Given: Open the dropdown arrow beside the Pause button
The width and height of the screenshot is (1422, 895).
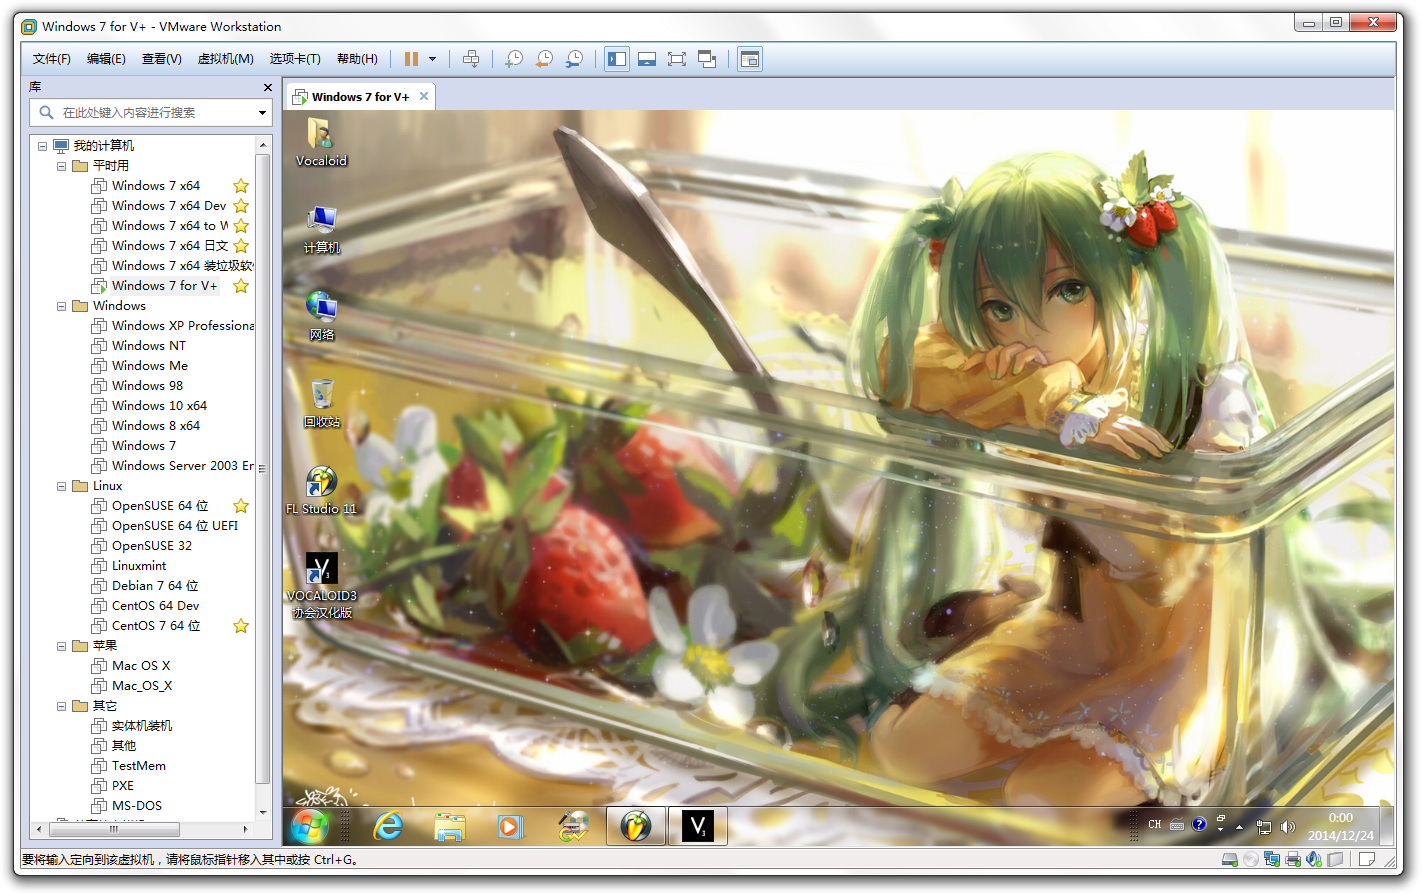Looking at the screenshot, I should 433,59.
